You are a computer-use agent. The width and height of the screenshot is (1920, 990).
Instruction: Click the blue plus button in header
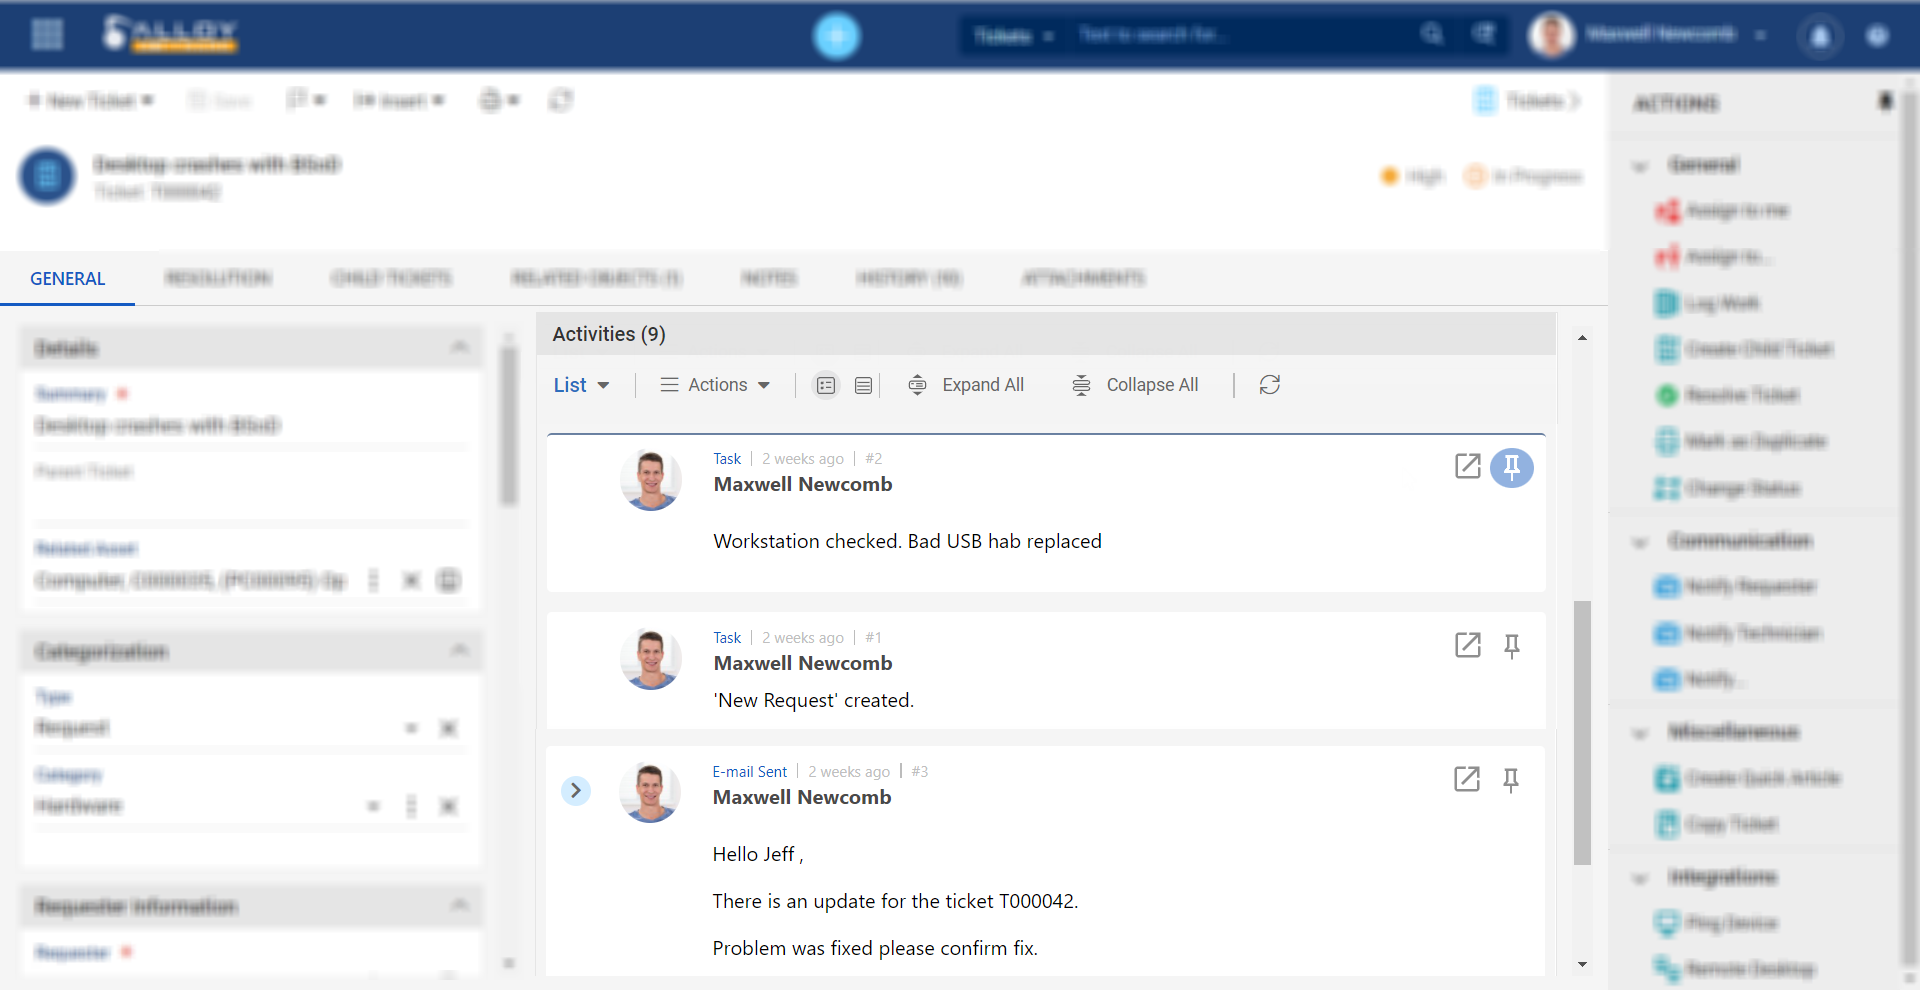pos(837,36)
